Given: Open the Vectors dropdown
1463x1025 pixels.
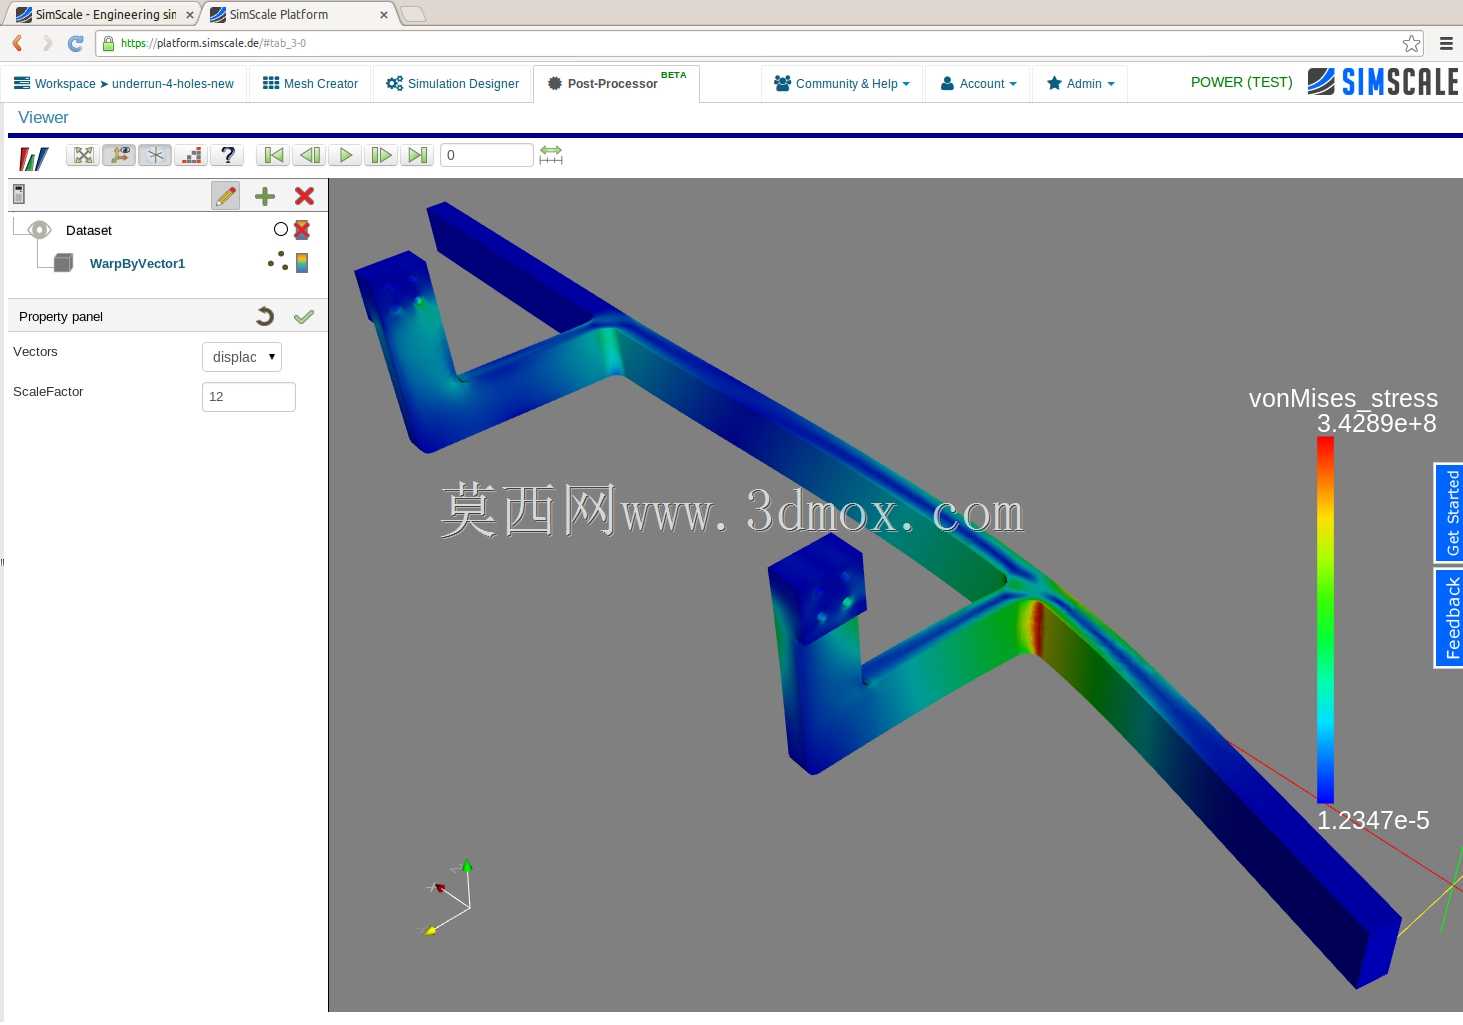Looking at the screenshot, I should click(x=242, y=357).
